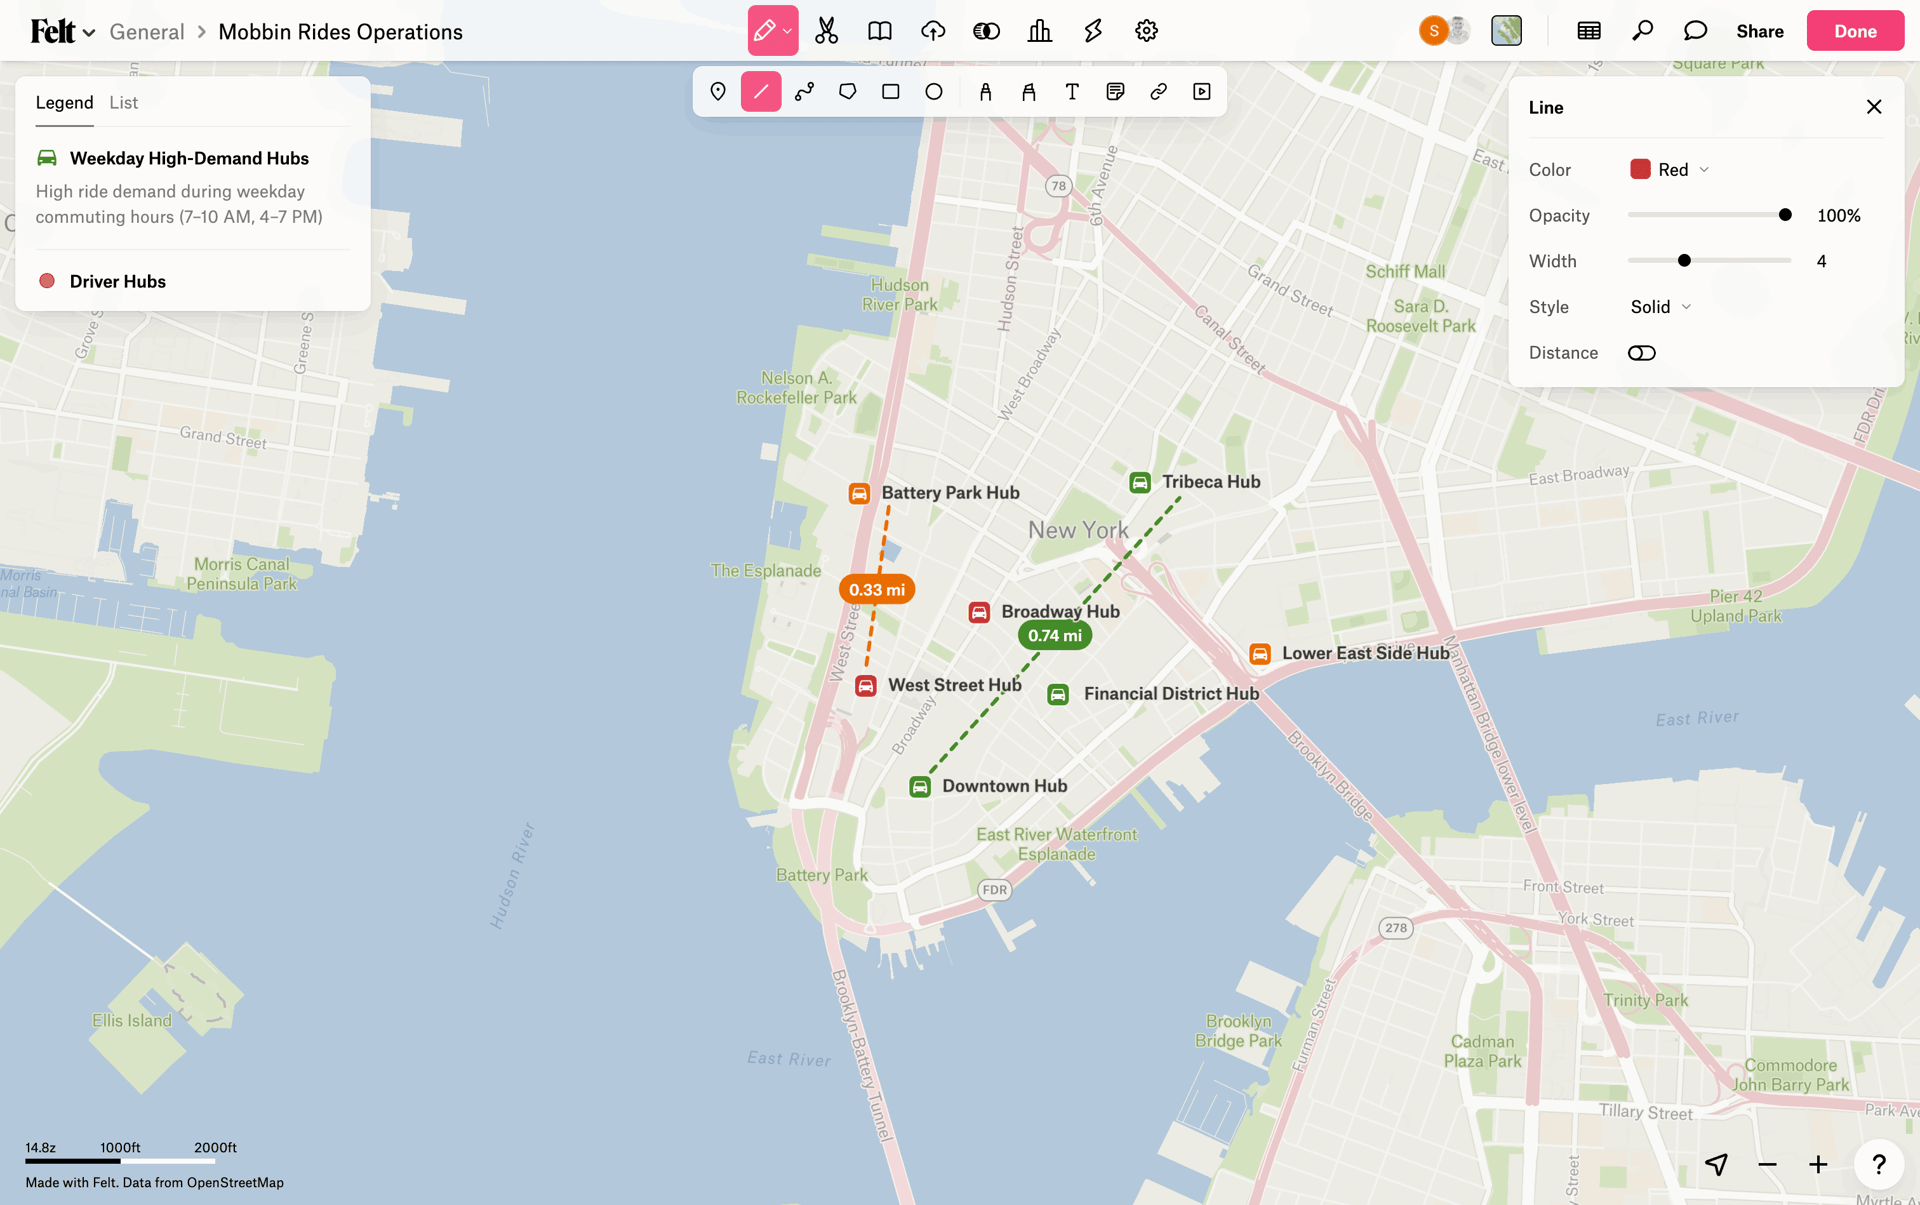The image size is (1920, 1205).
Task: Select the Route tool
Action: pos(804,92)
